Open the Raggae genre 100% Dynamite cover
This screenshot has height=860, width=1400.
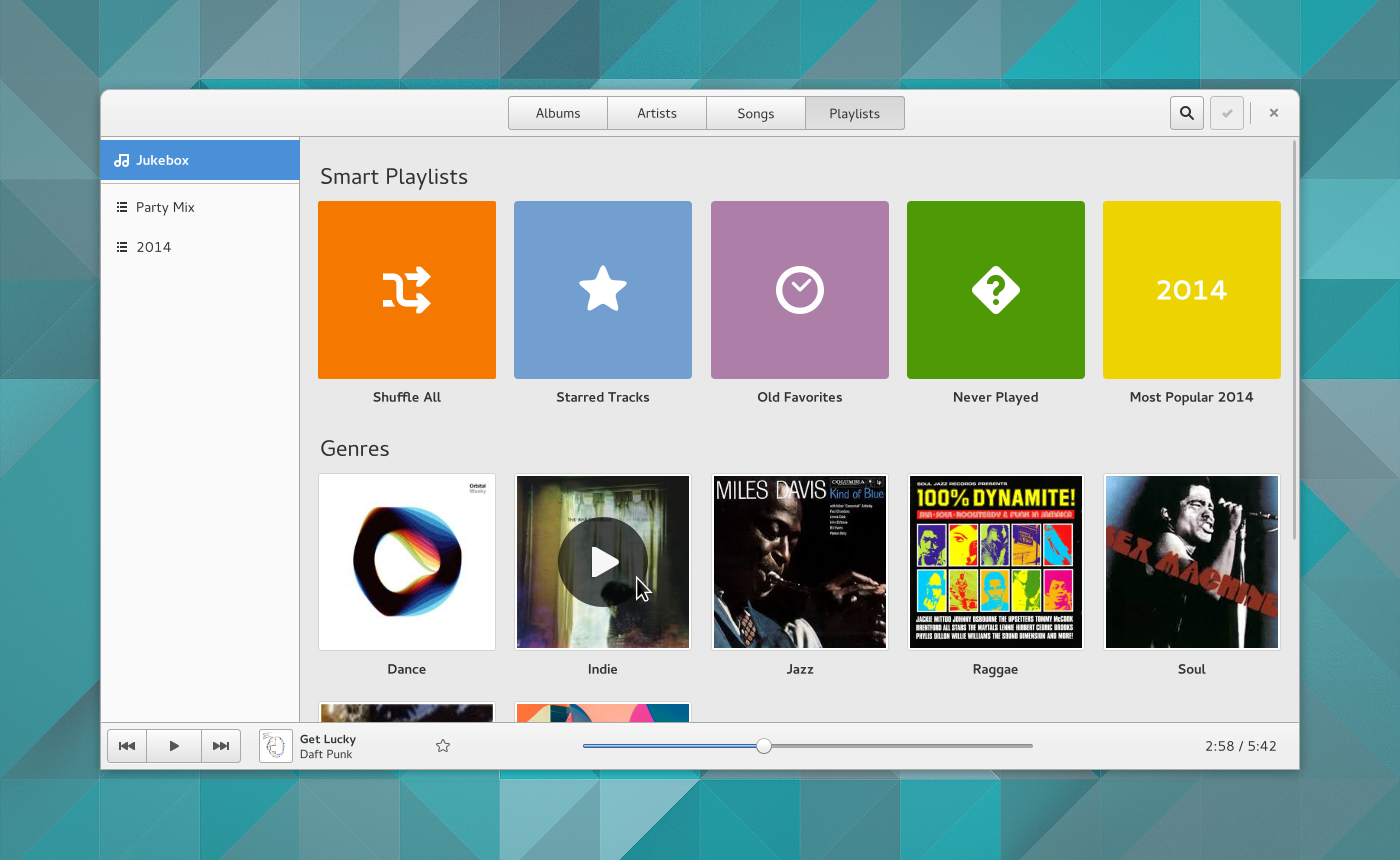click(996, 562)
